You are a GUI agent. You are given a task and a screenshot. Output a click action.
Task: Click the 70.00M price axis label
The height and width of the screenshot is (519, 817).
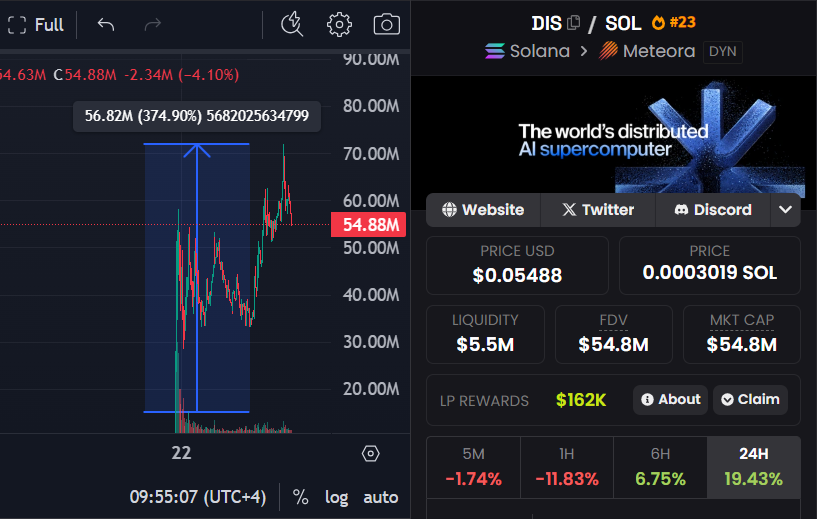[371, 154]
